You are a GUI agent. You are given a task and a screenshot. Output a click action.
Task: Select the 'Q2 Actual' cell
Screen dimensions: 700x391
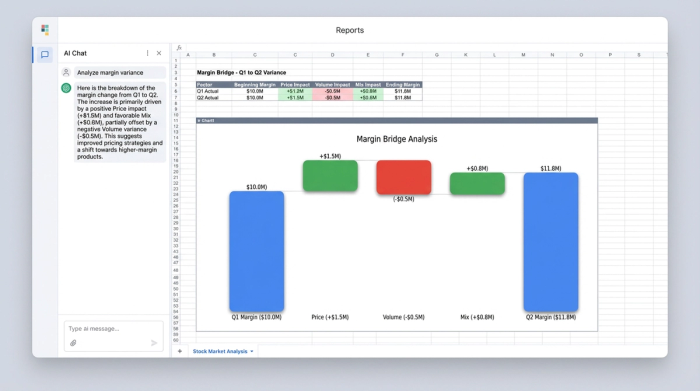pos(214,97)
